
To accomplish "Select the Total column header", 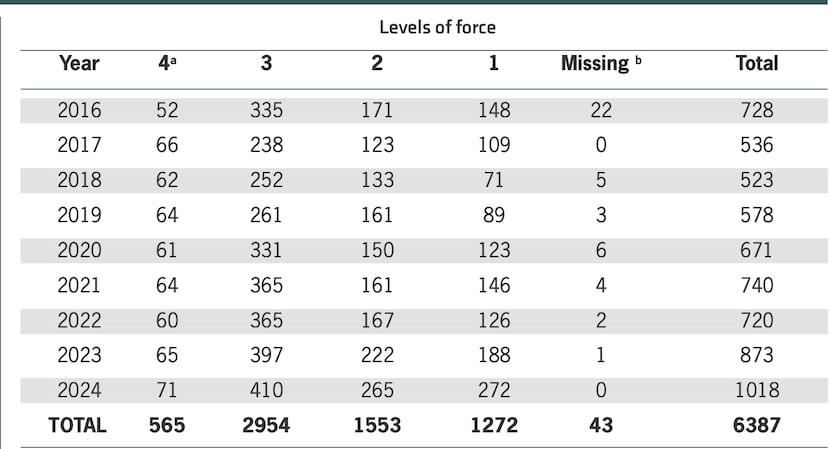I will pyautogui.click(x=756, y=63).
